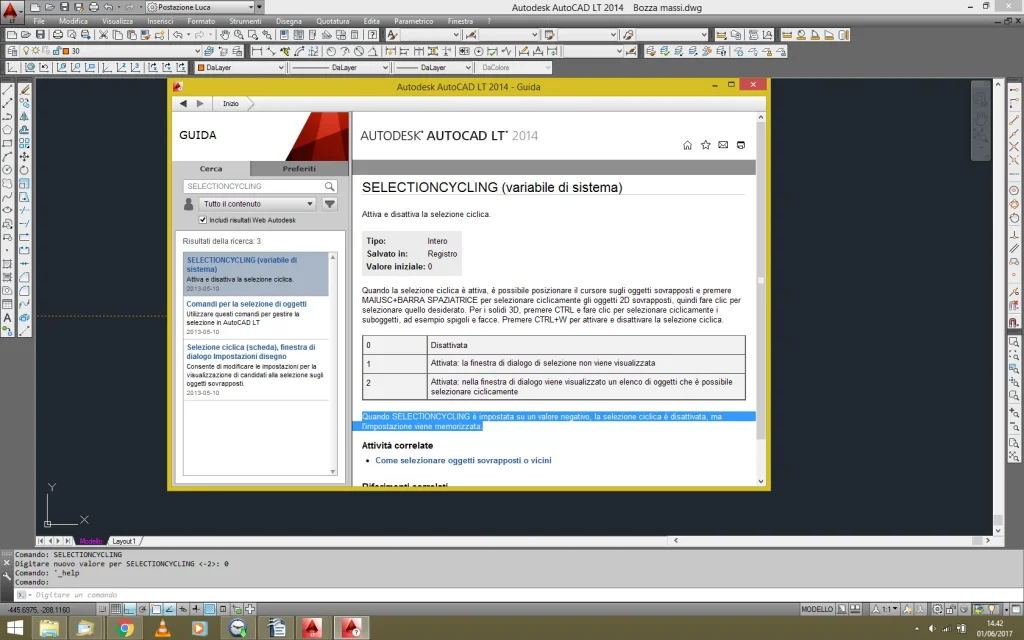The image size is (1024, 640).
Task: Click the Plot printer icon in Quick Access toolbar
Action: [93, 7]
